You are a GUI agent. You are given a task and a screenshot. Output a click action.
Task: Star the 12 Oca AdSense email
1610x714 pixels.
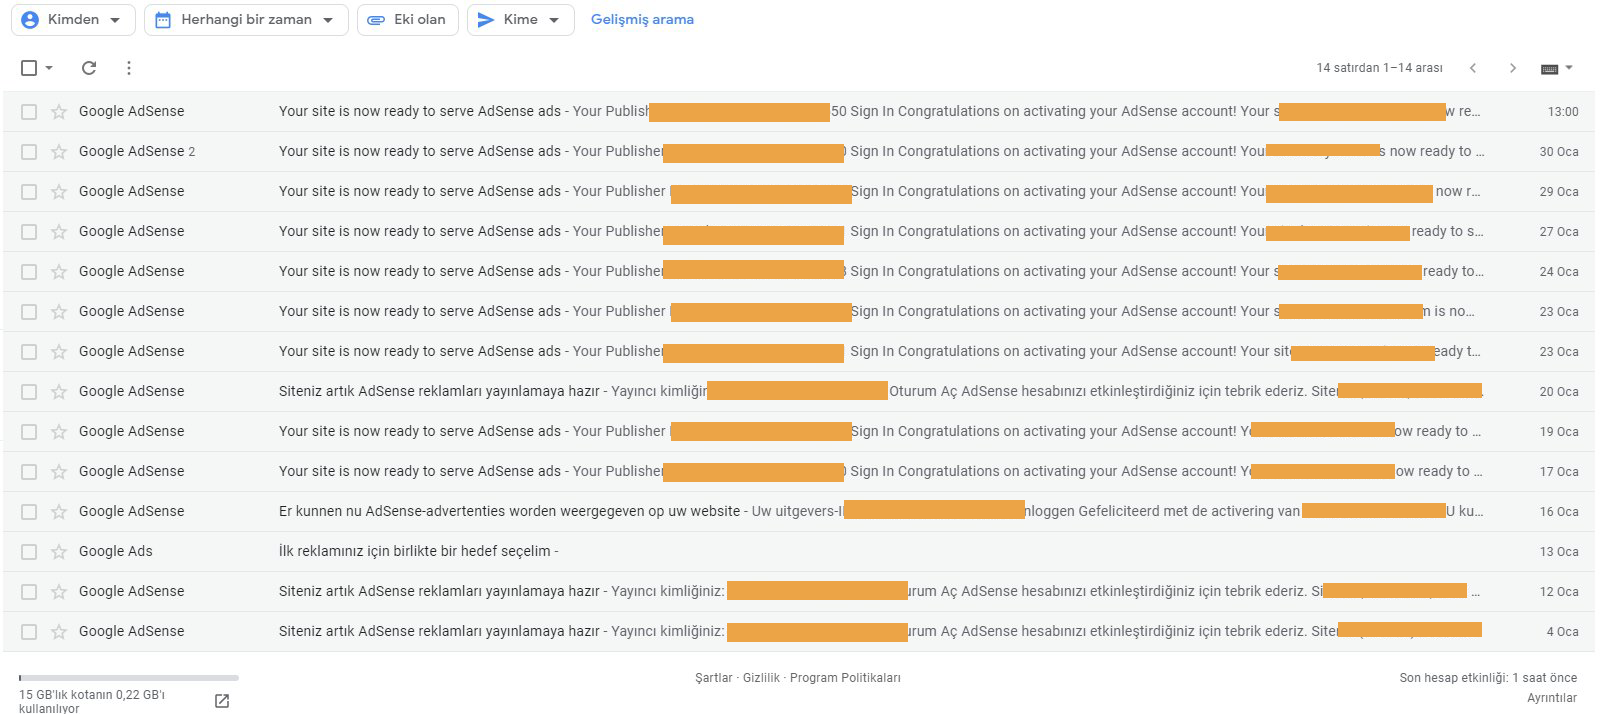pos(59,592)
